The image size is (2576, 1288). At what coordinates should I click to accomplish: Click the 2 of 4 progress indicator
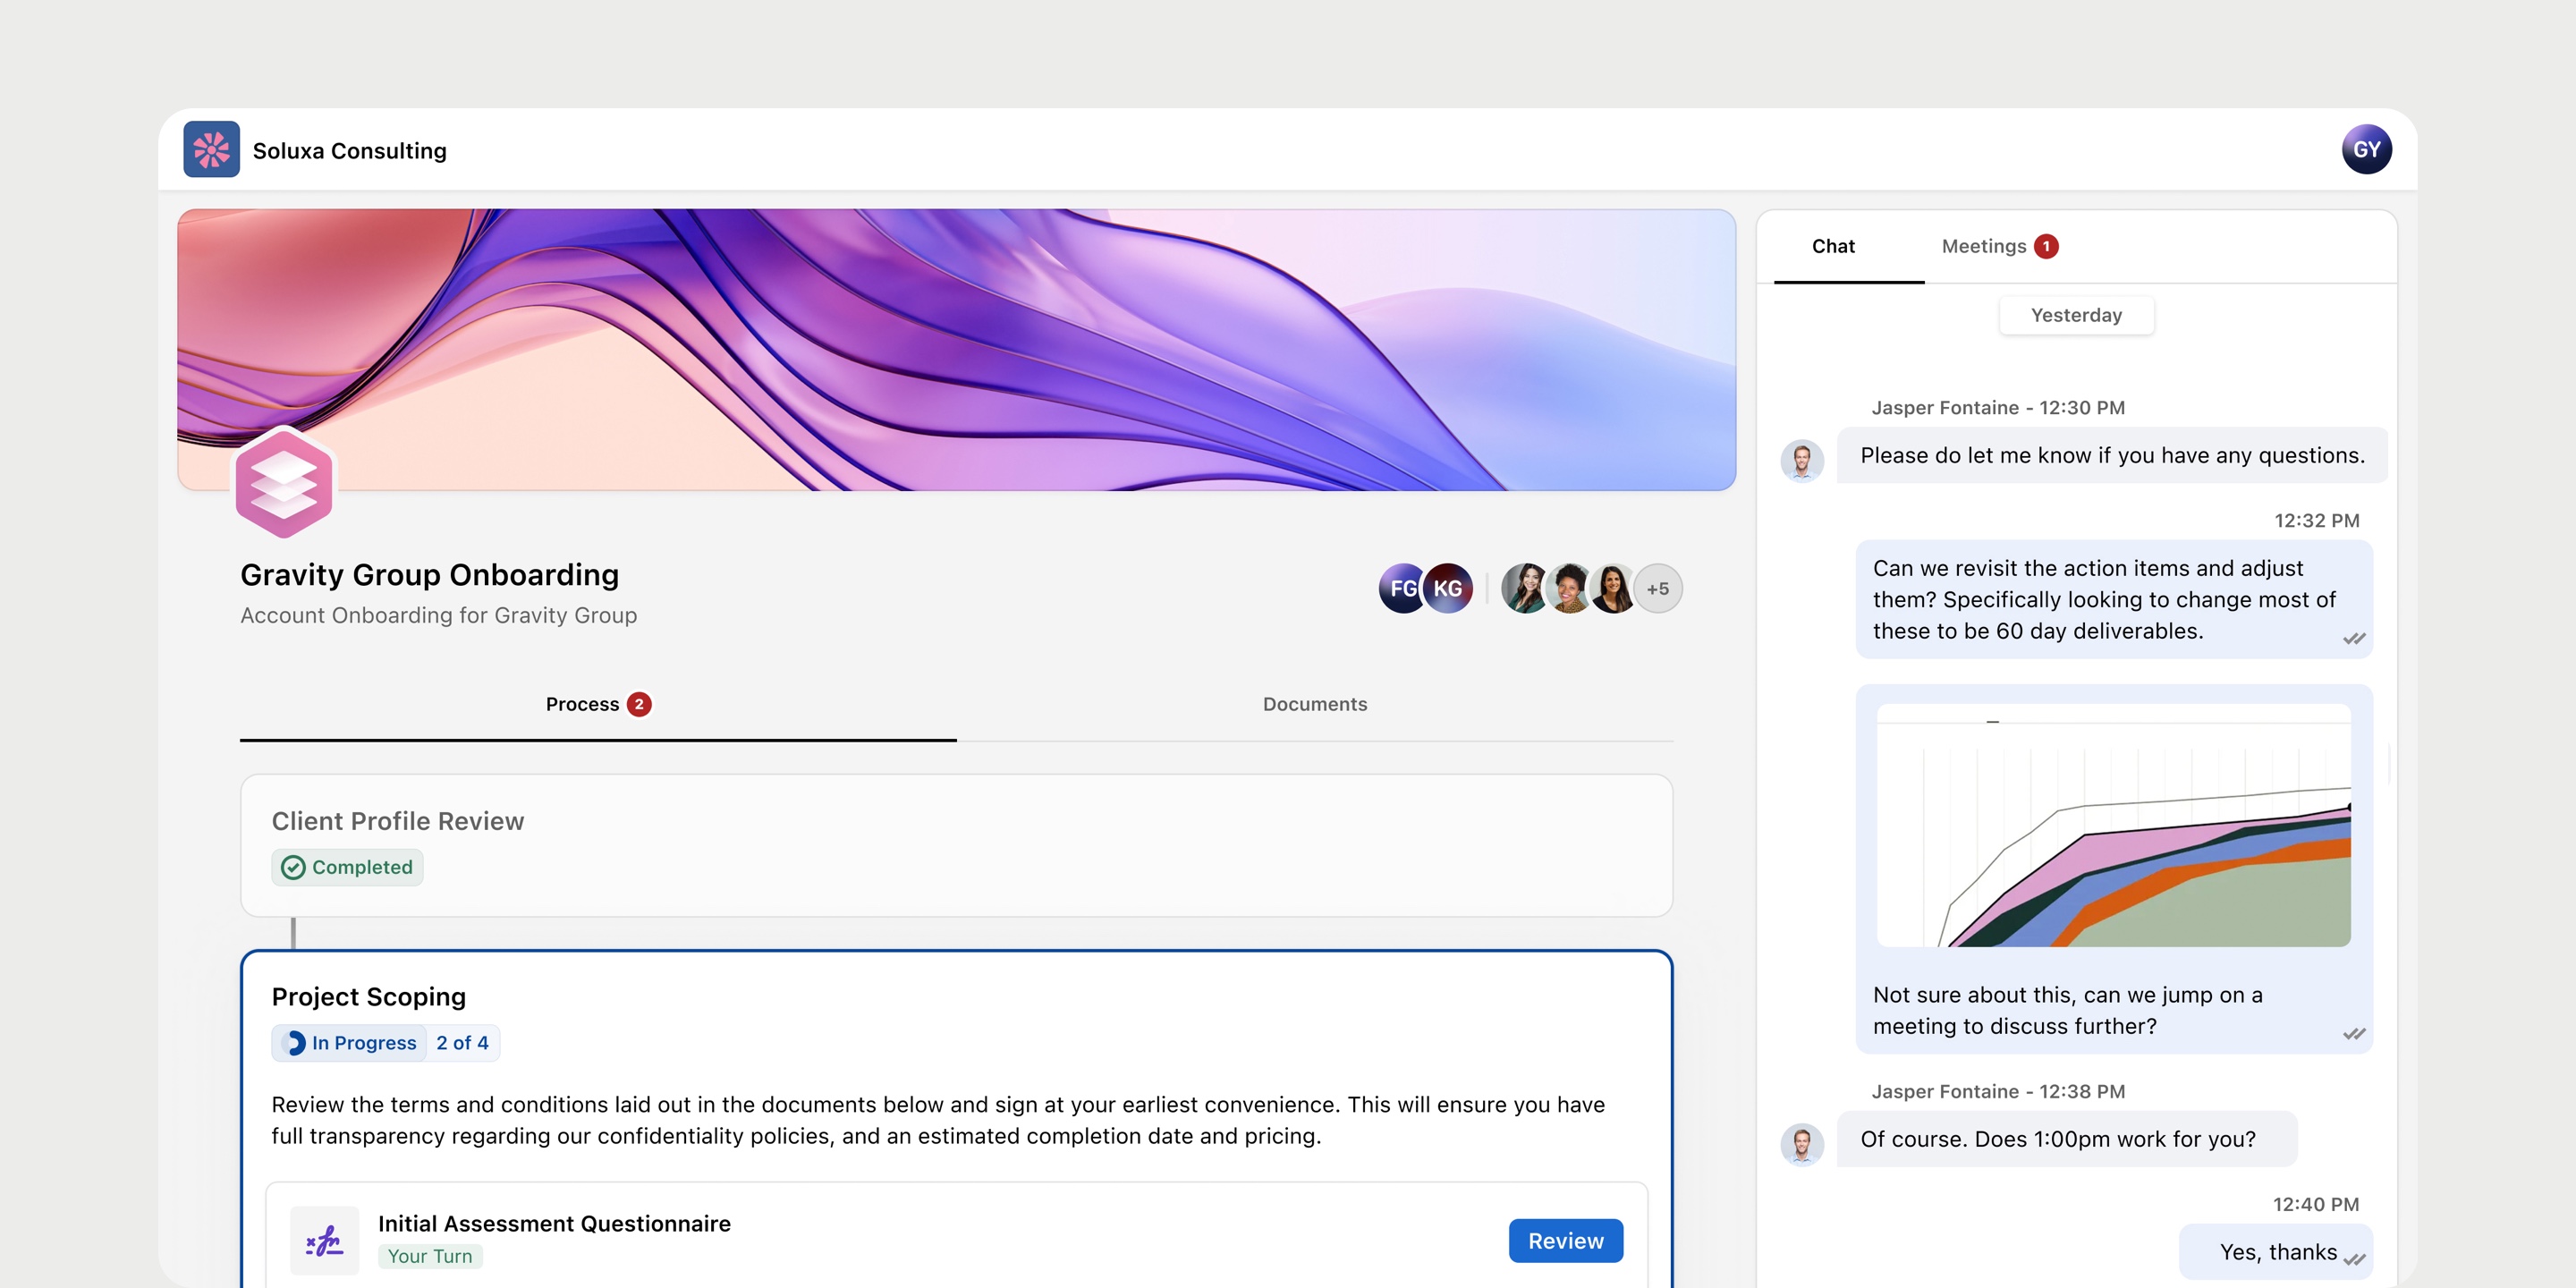point(462,1043)
